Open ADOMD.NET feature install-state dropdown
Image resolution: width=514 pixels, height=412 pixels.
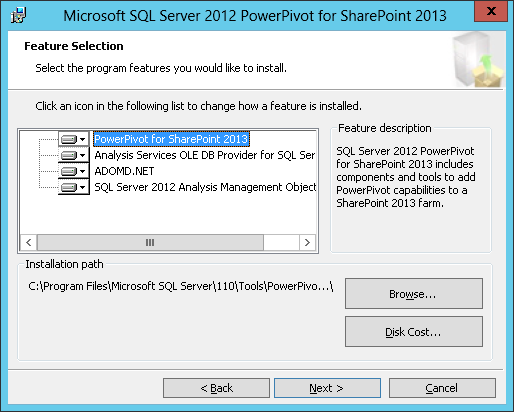74,171
